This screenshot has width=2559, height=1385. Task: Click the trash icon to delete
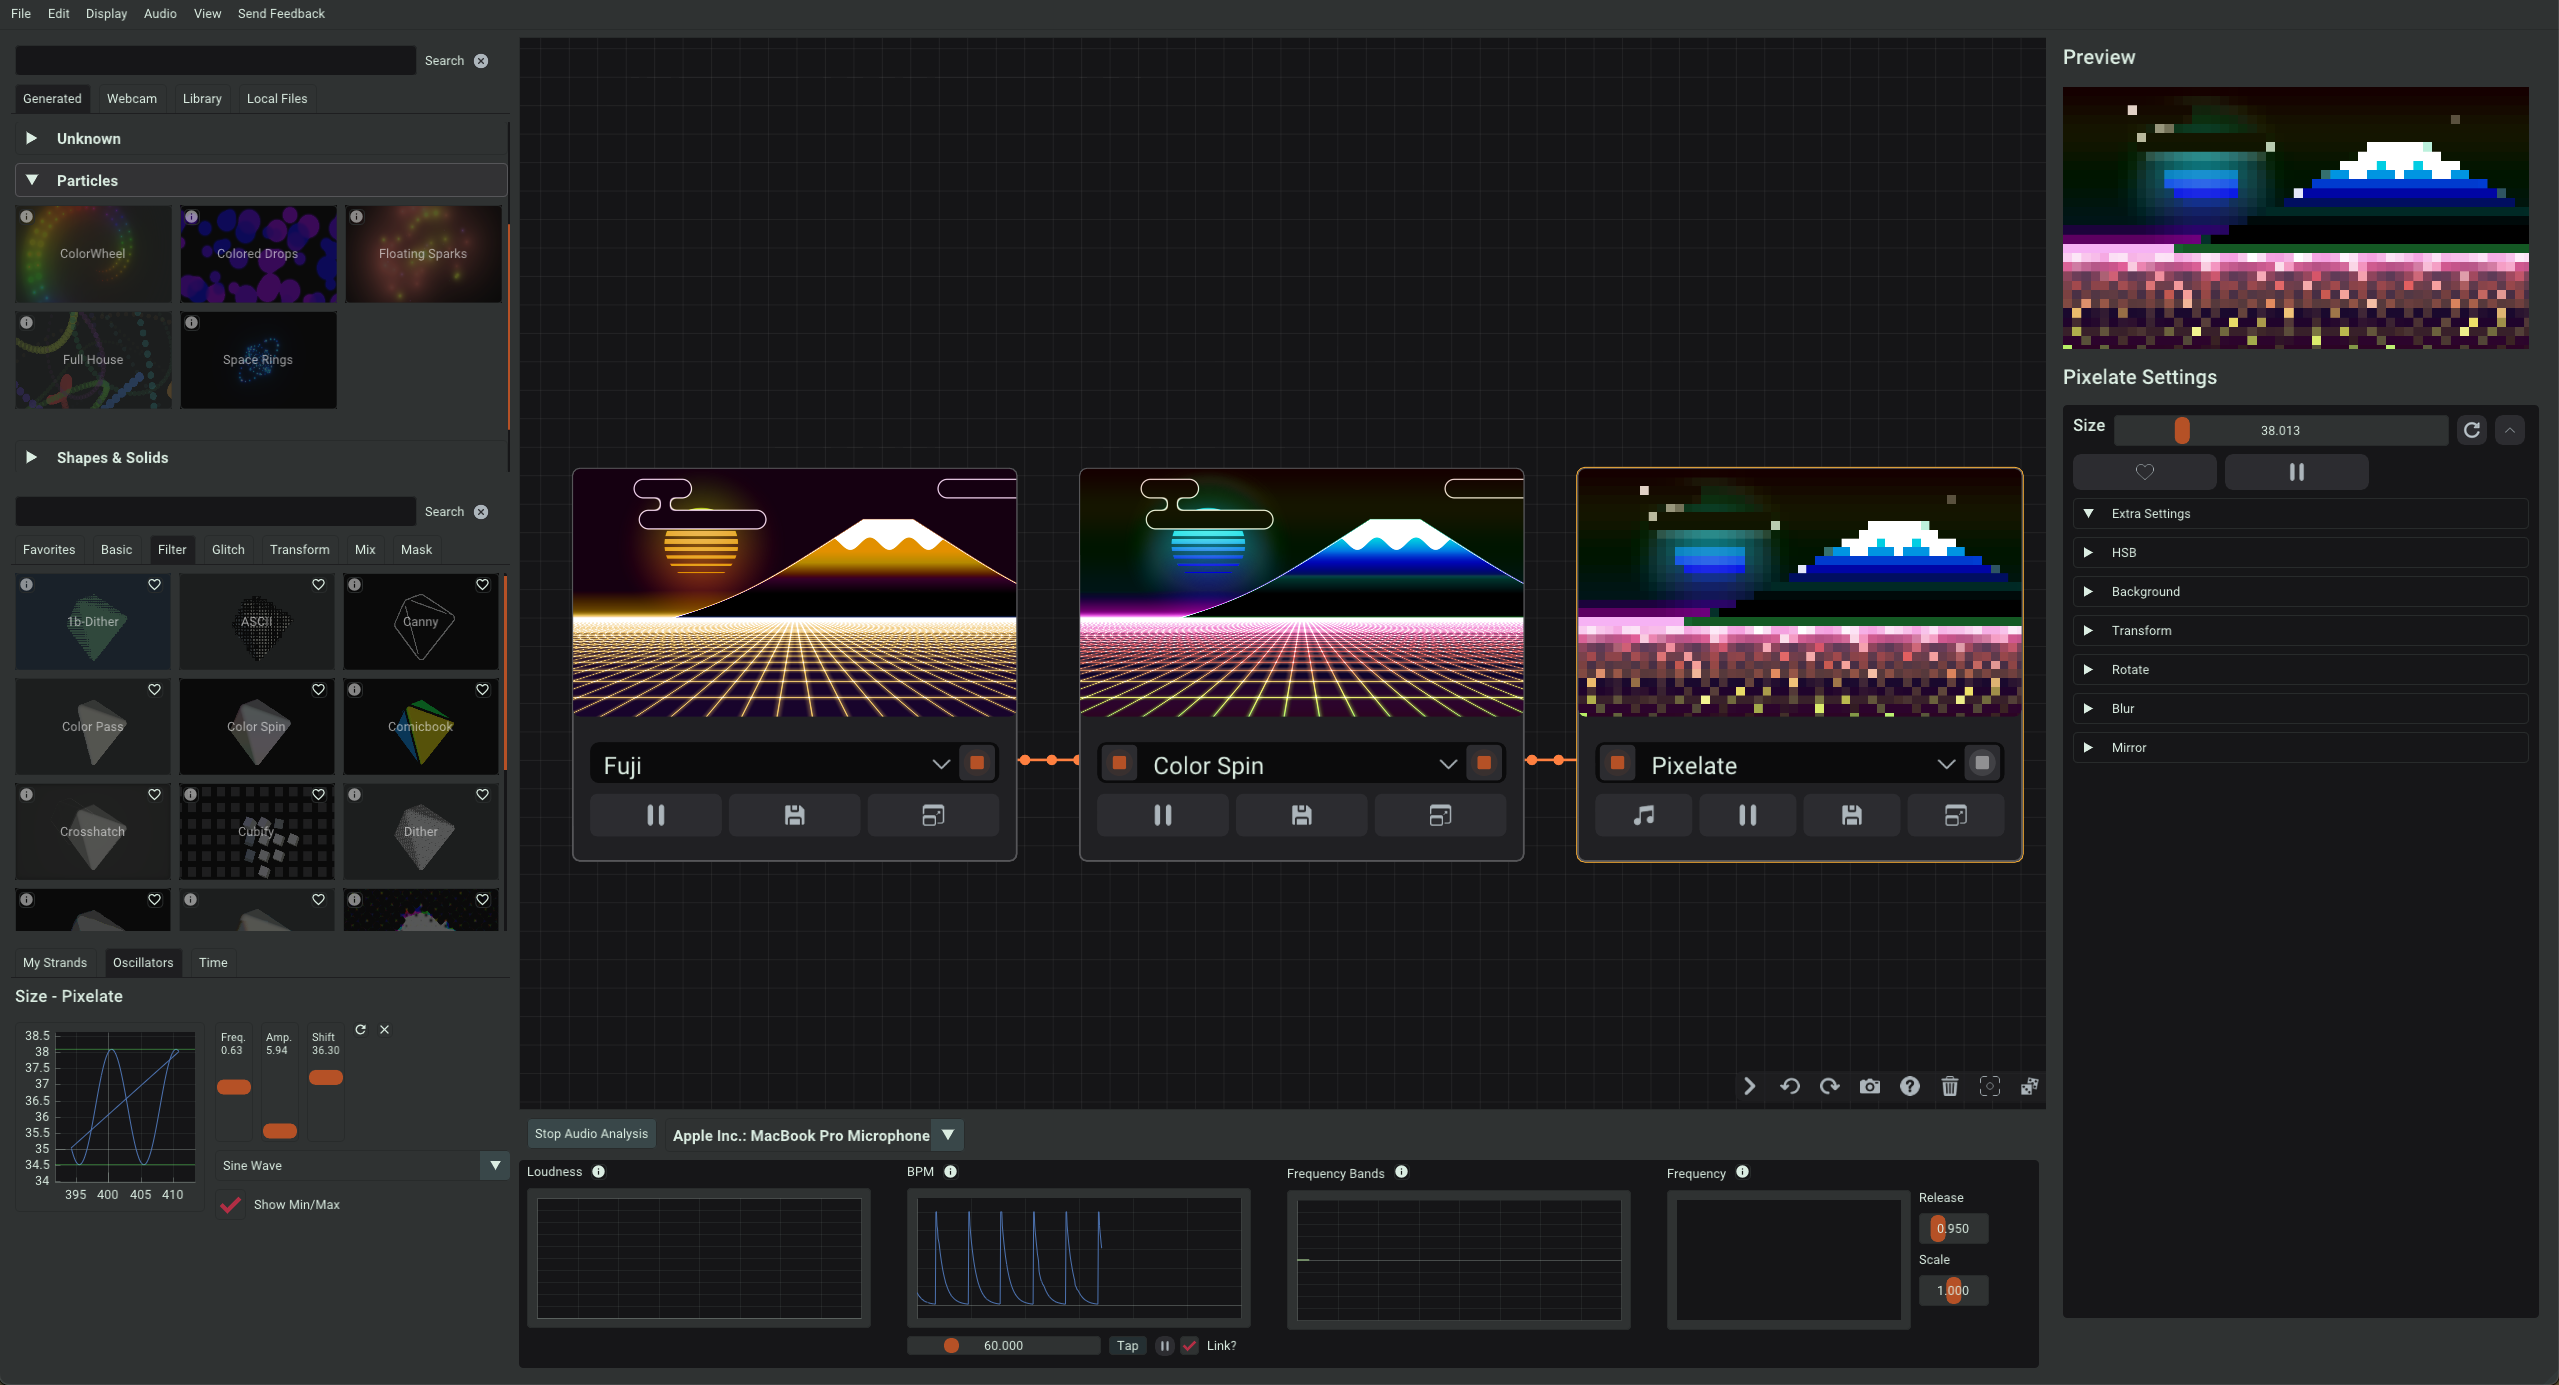[x=1949, y=1086]
